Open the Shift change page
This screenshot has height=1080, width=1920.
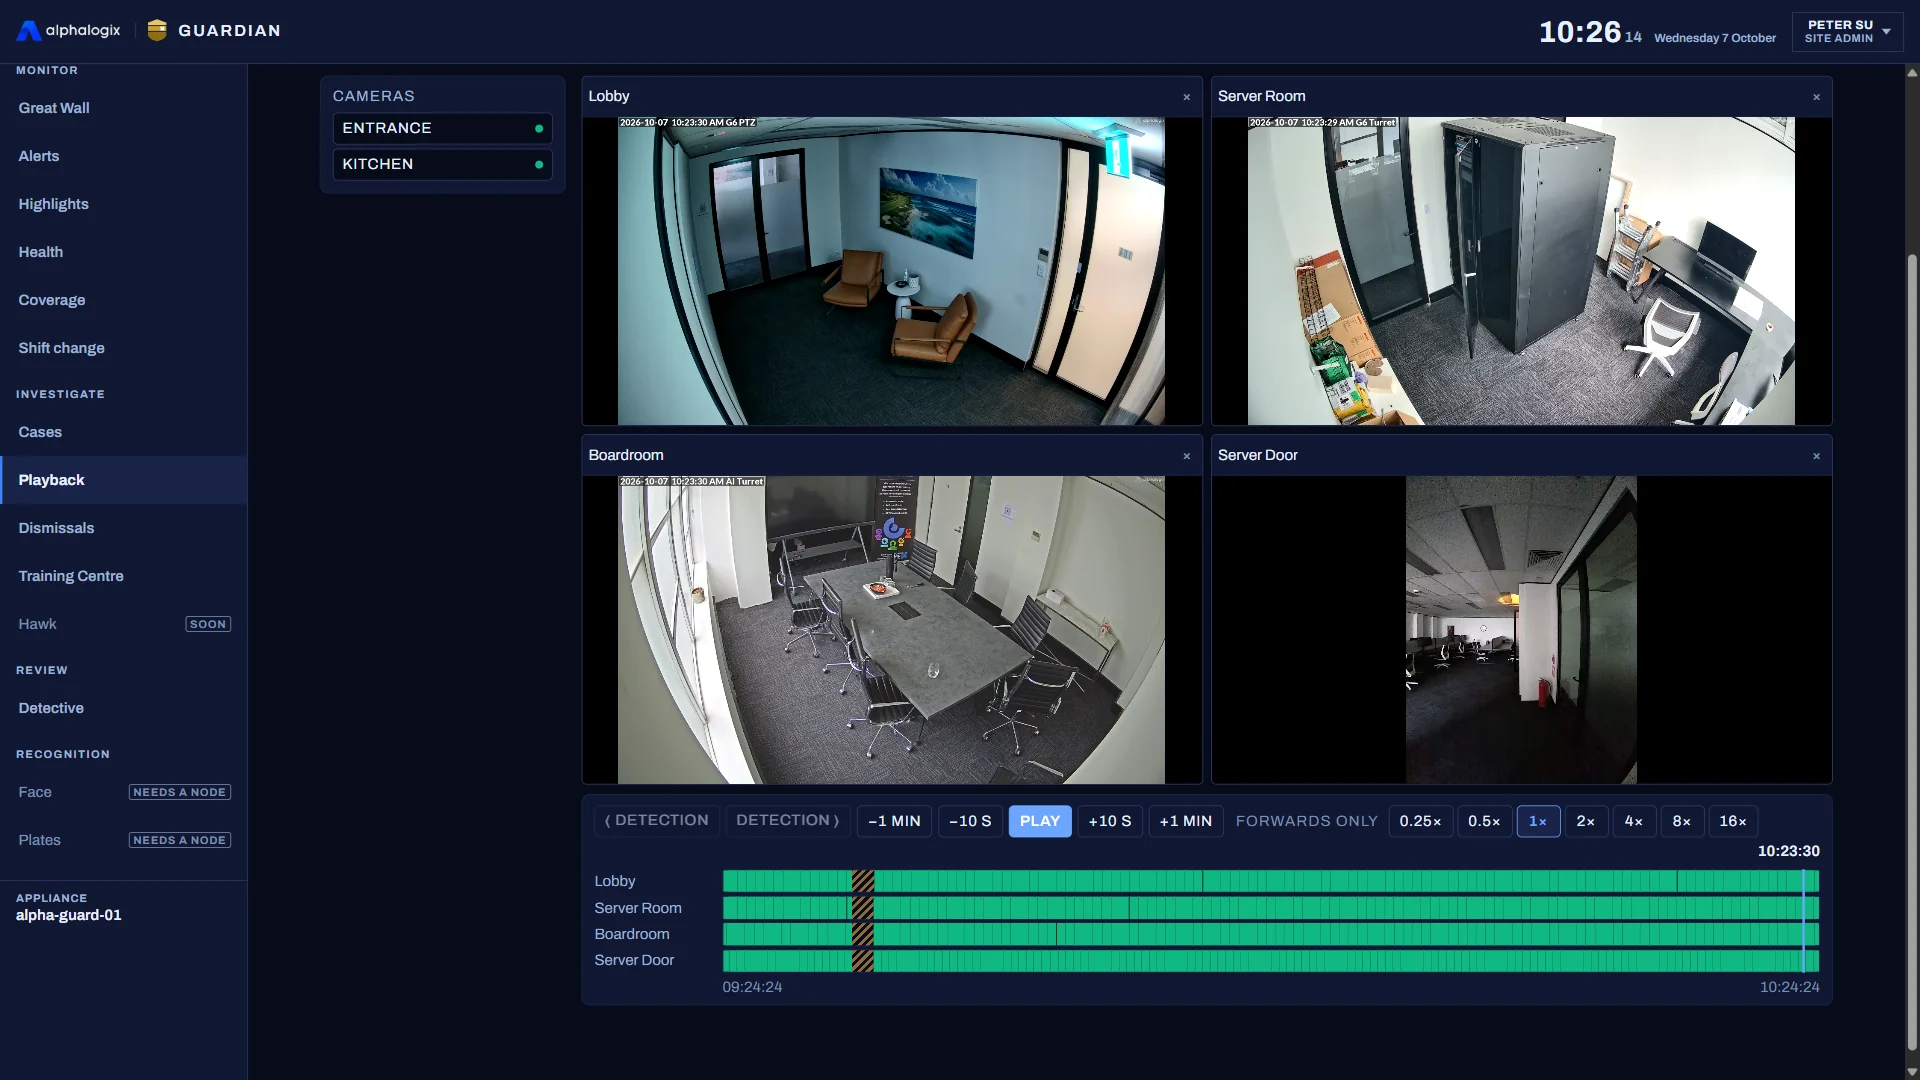(123, 348)
